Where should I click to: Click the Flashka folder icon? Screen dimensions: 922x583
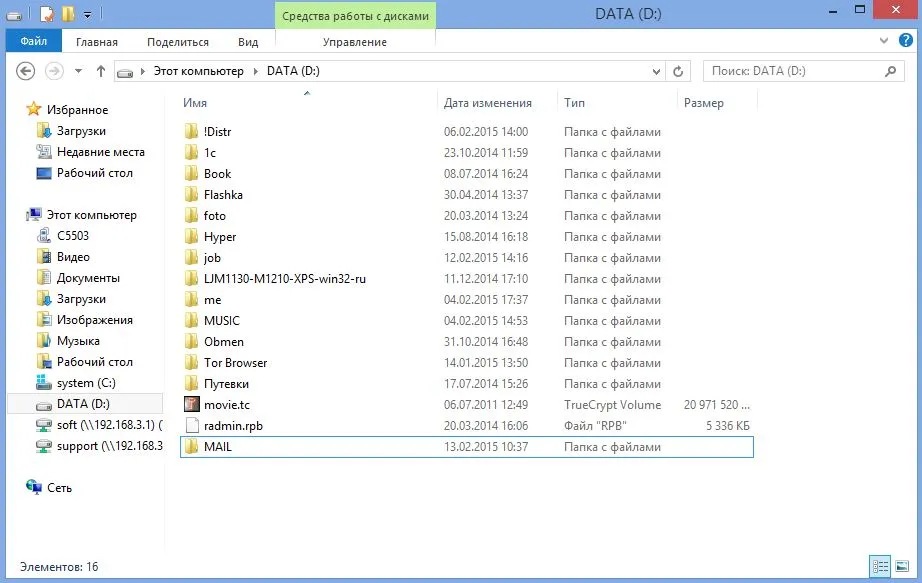191,195
